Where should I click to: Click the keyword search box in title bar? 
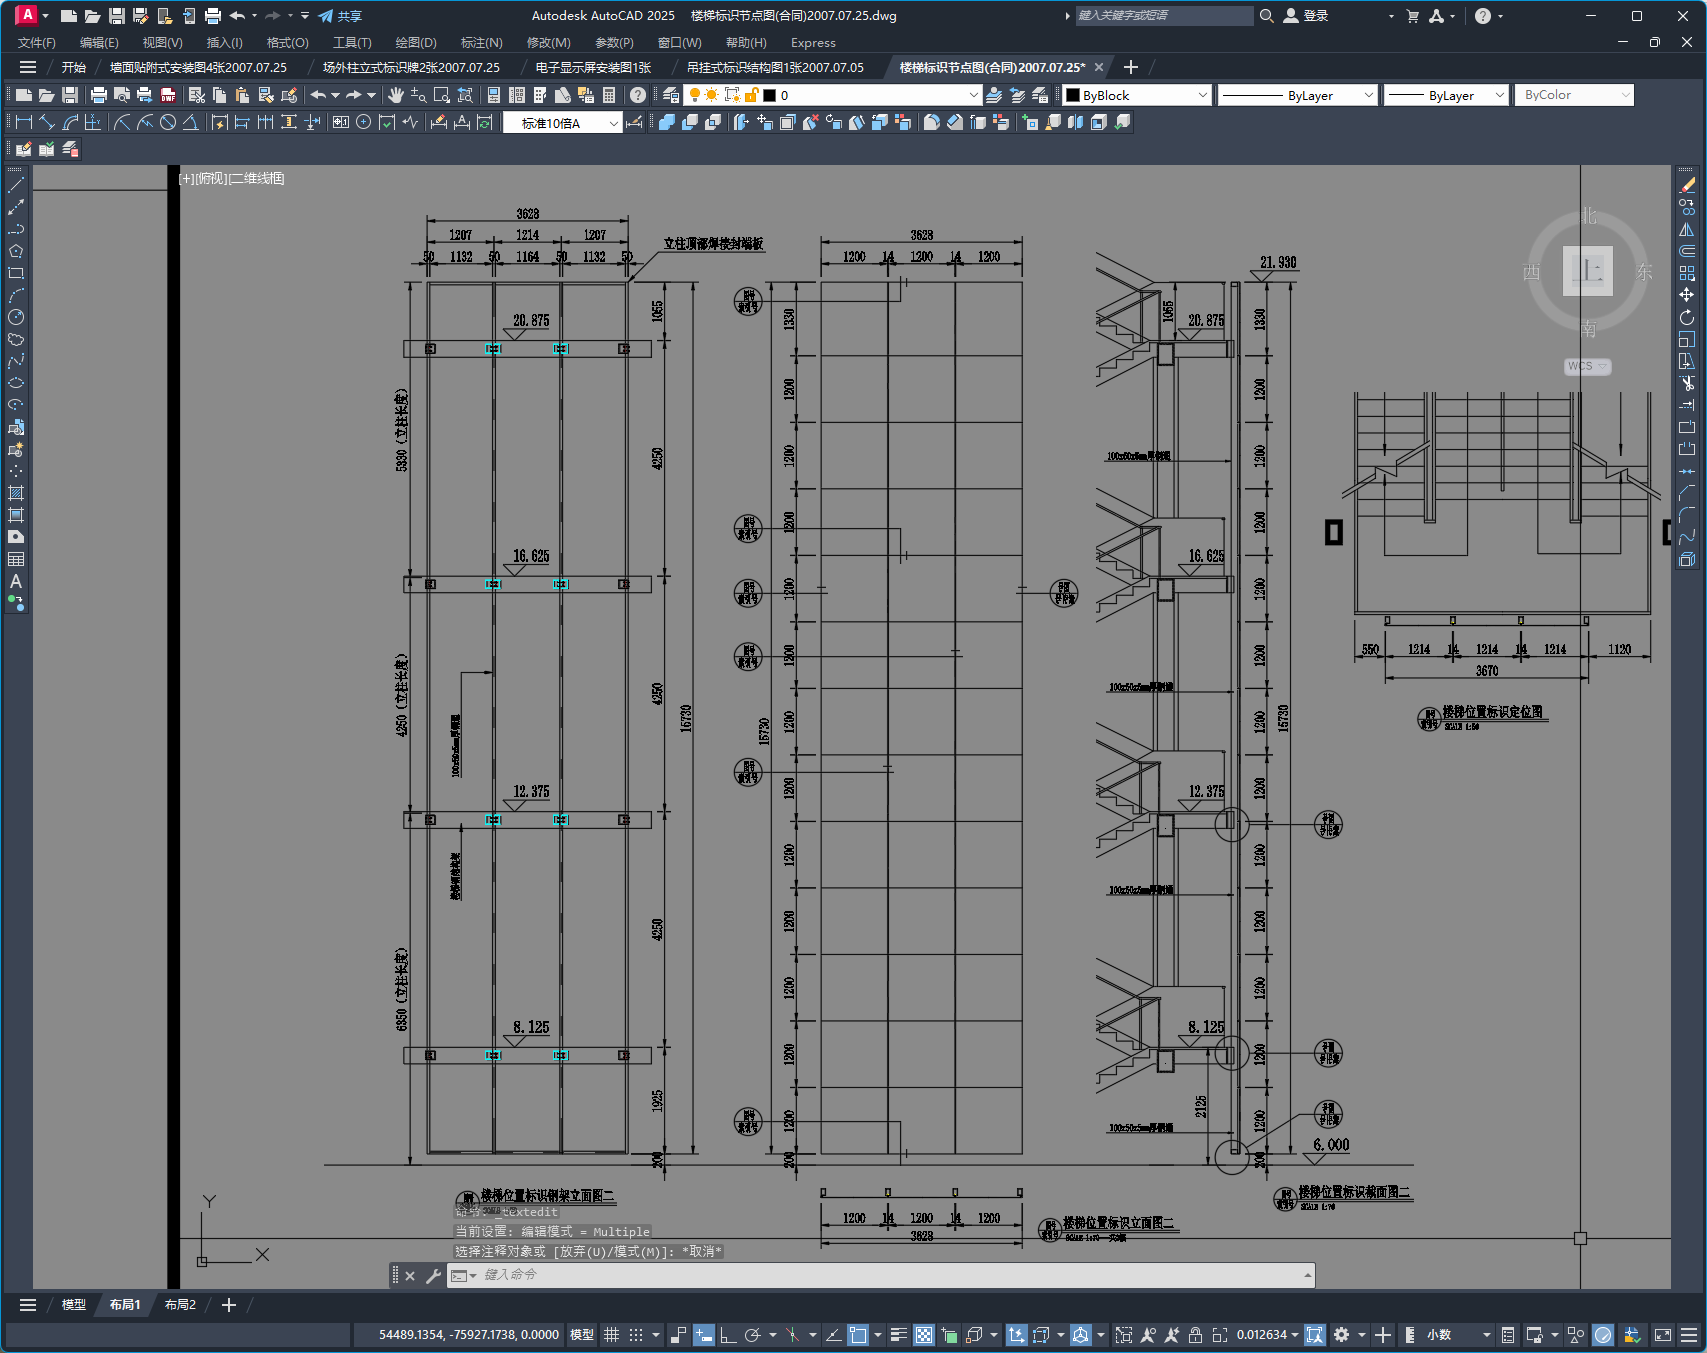click(x=1164, y=16)
